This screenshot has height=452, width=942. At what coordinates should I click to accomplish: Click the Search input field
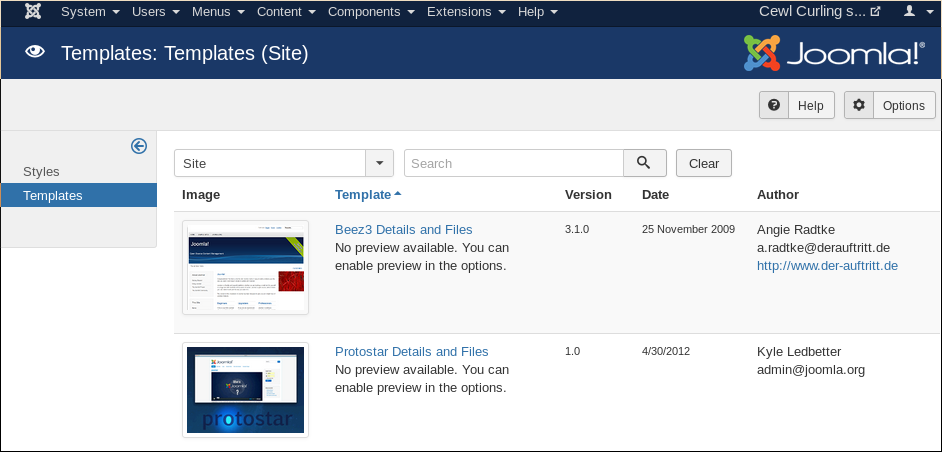pos(513,163)
